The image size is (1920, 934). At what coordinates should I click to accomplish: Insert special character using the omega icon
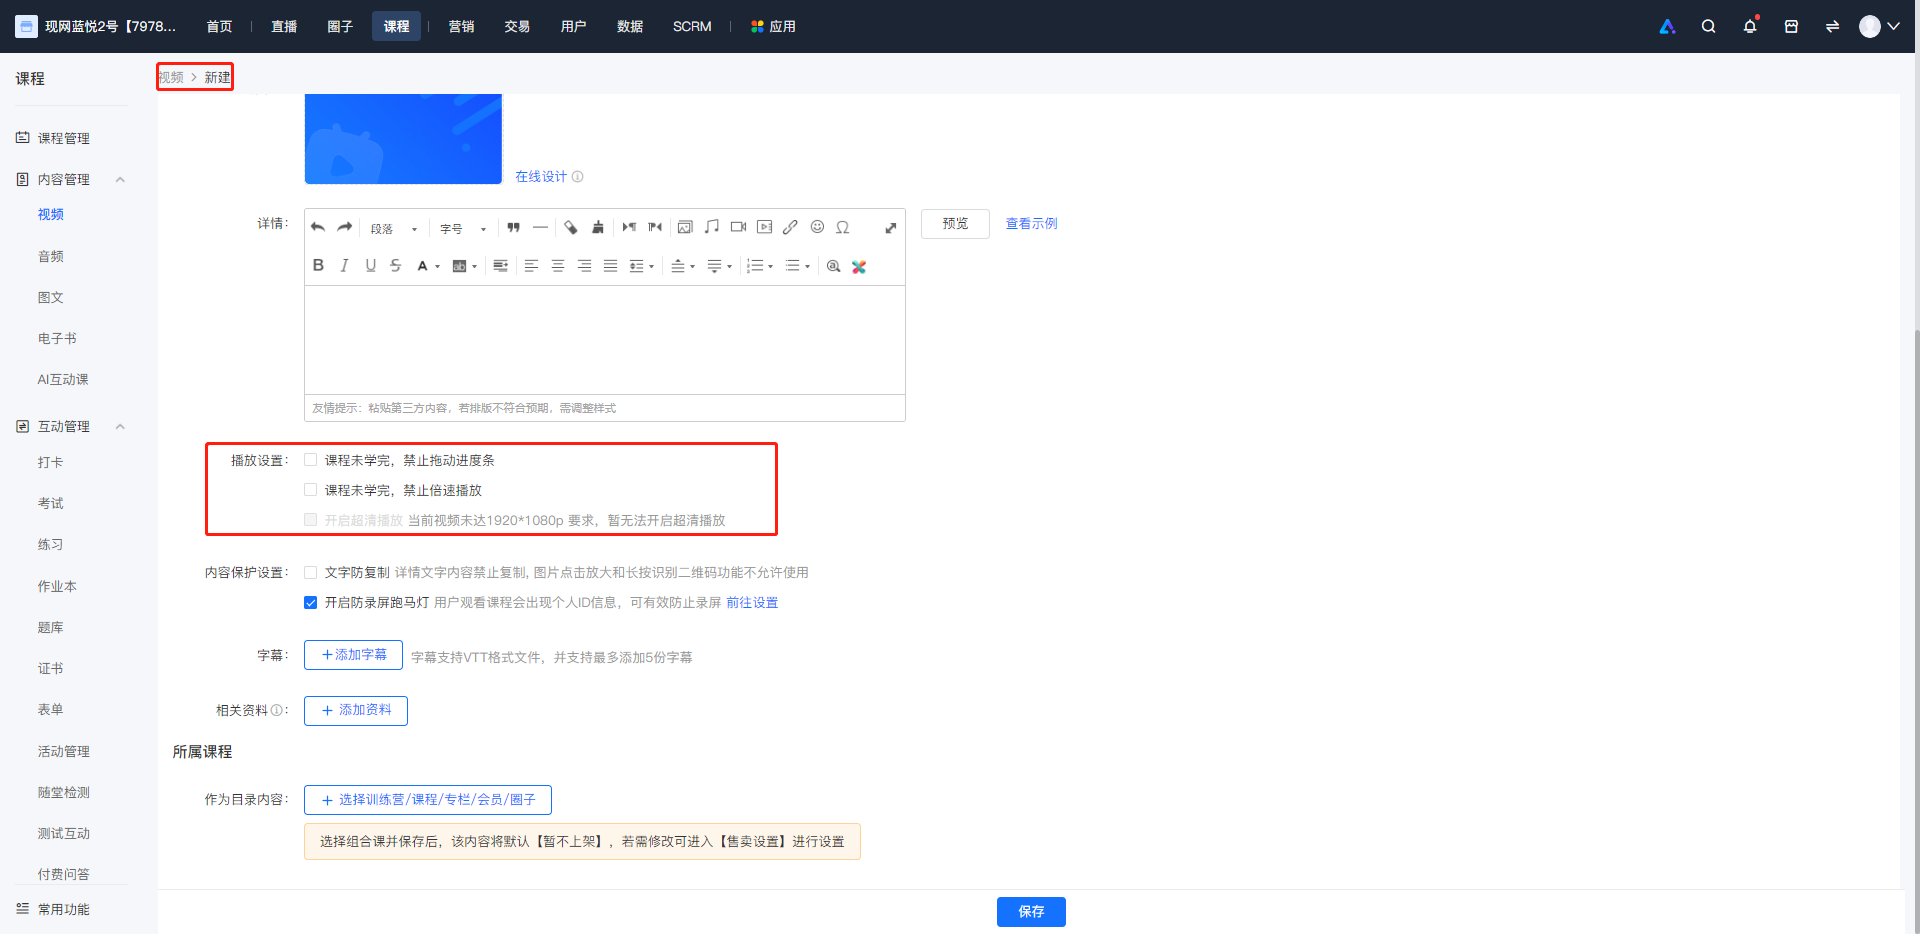point(843,227)
